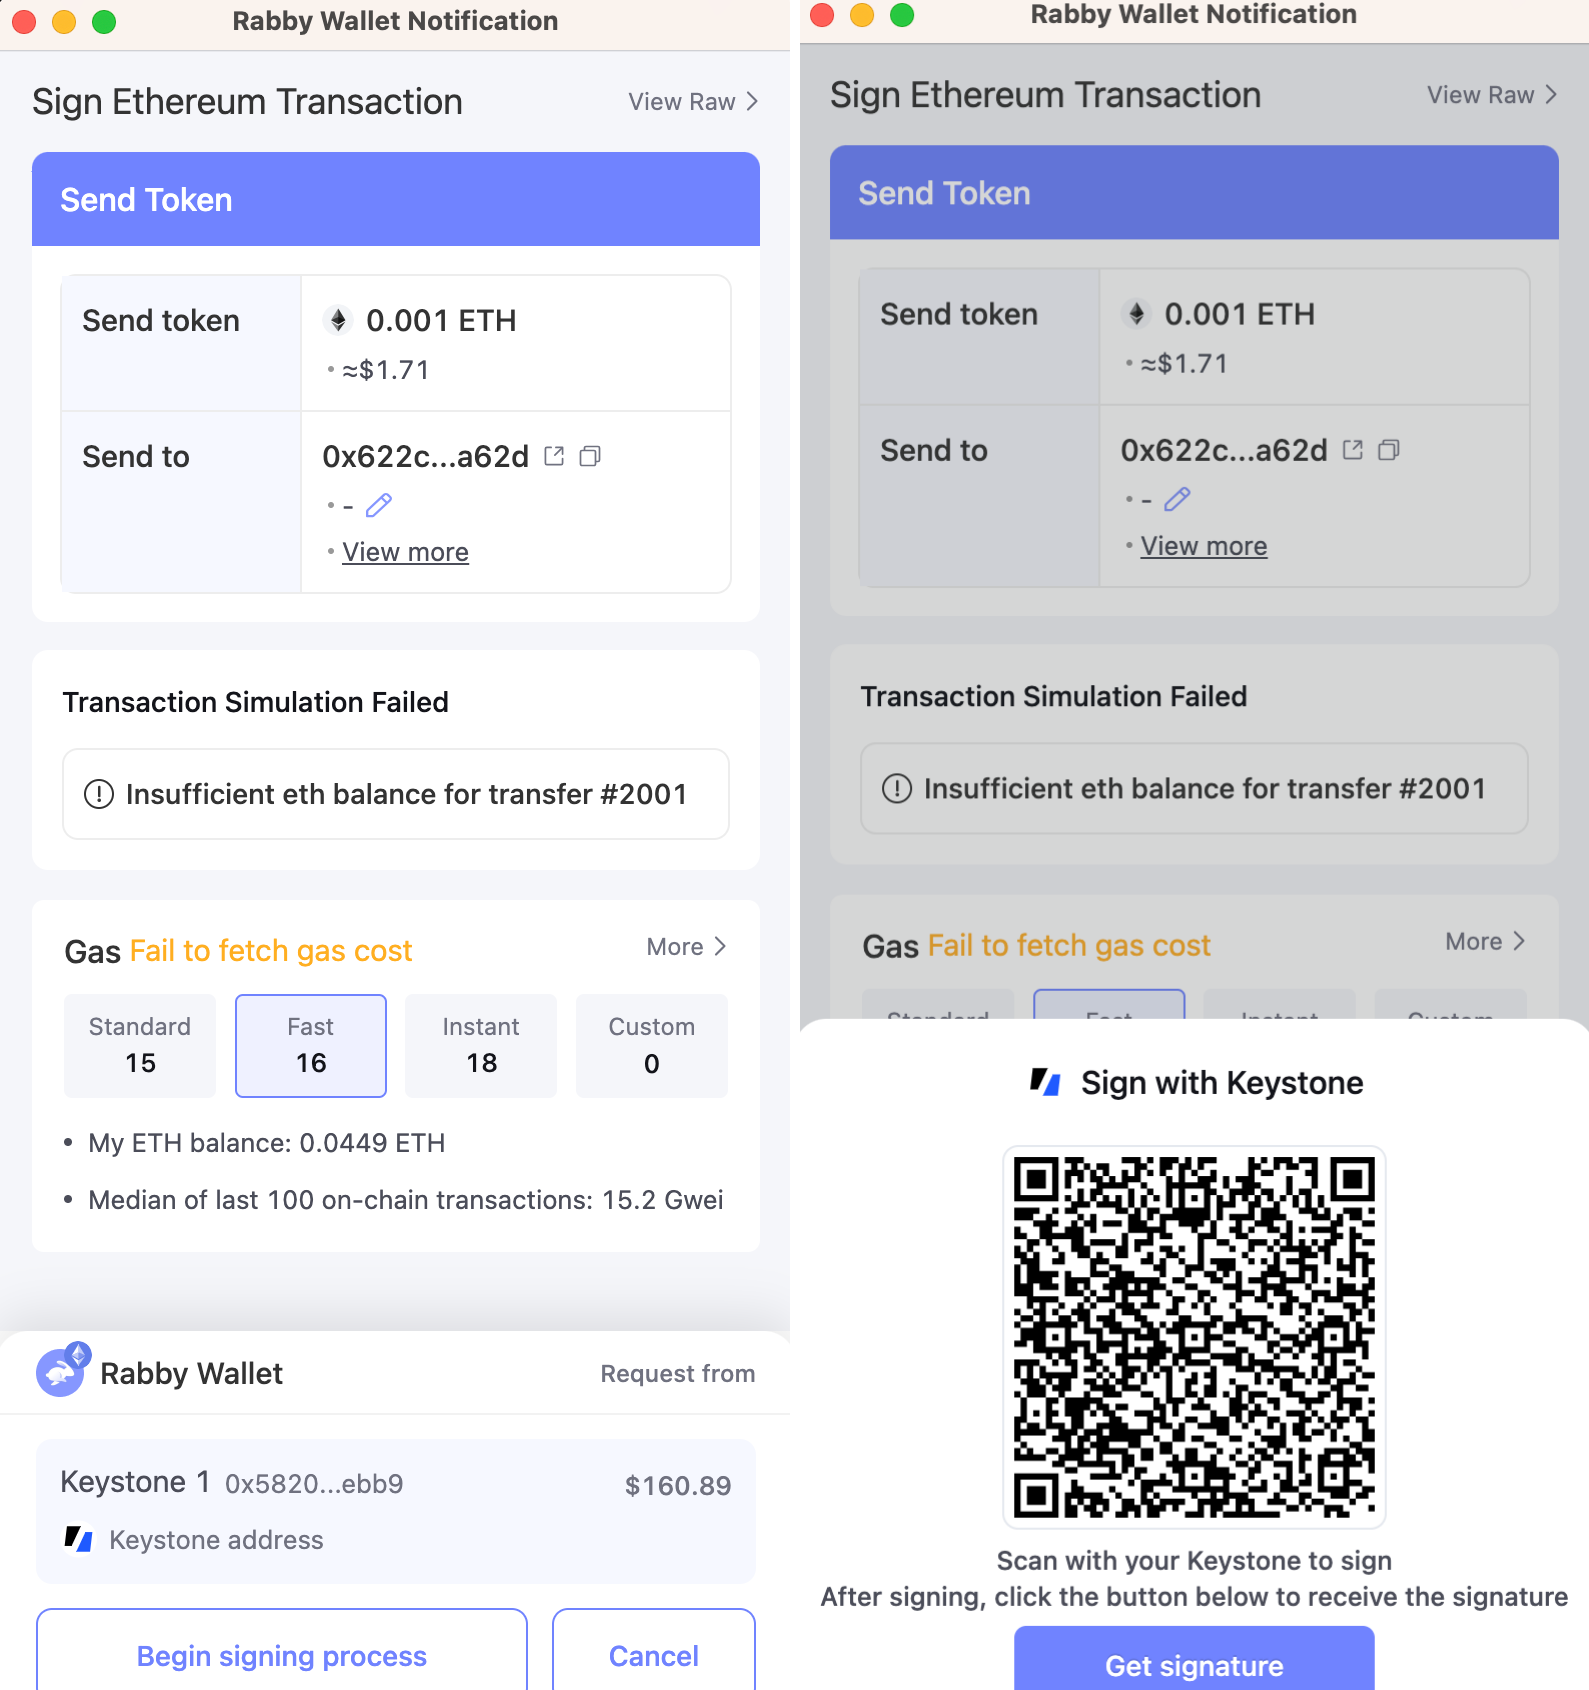Click the ETH diamond icon beside 0.001 ETH
The image size is (1589, 1690).
(x=339, y=320)
